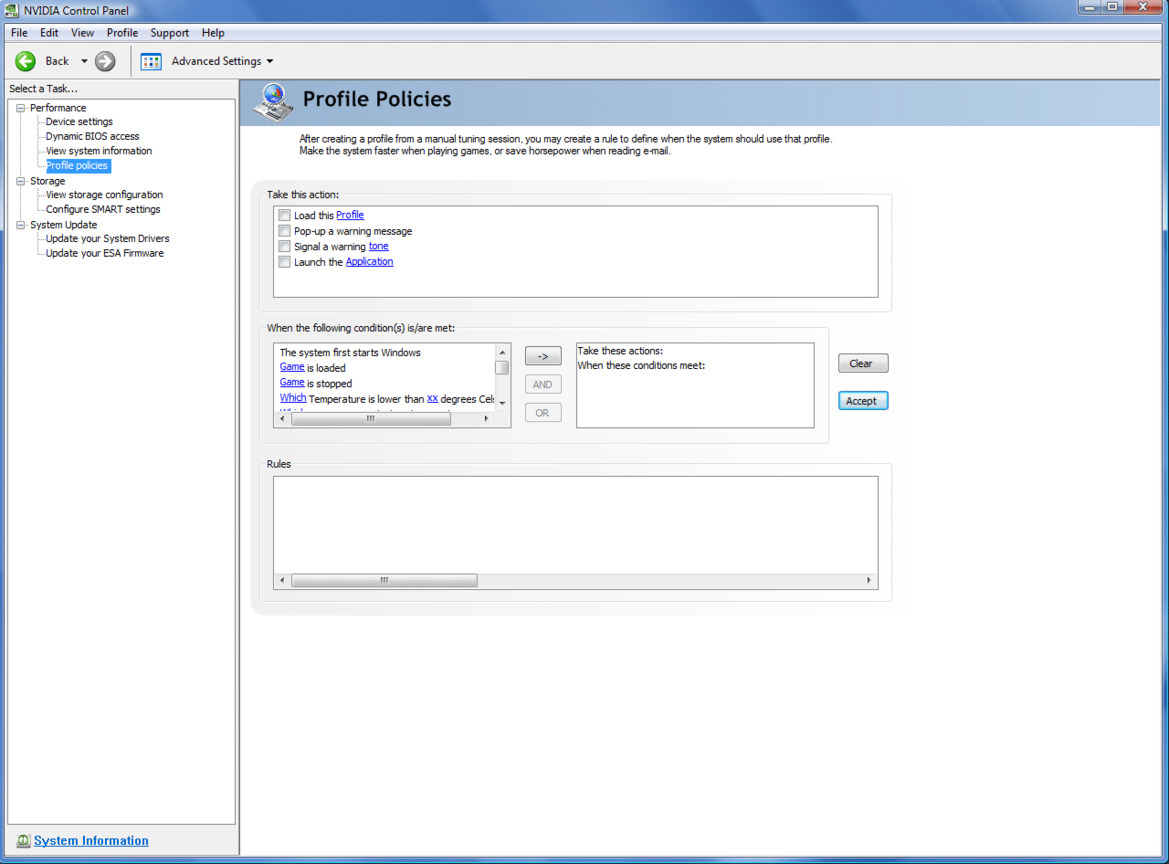Select View system information item
The width and height of the screenshot is (1169, 864).
98,151
